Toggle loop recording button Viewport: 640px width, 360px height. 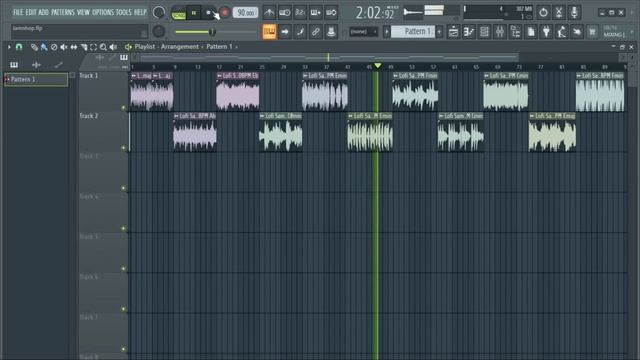[331, 13]
